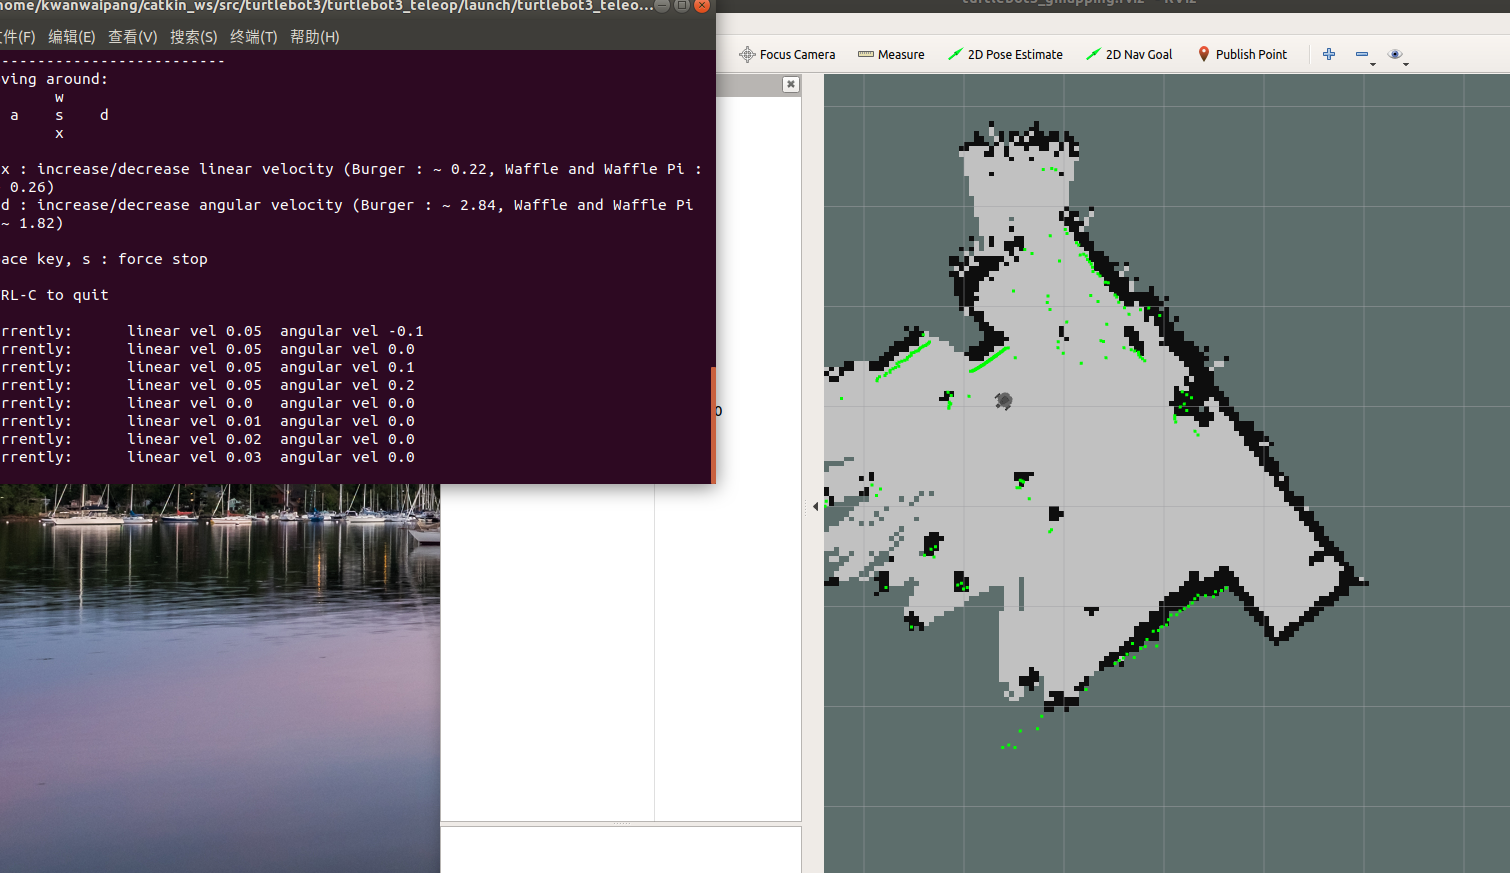The width and height of the screenshot is (1510, 873).
Task: Close the RViz side panel with its X button
Action: [790, 84]
